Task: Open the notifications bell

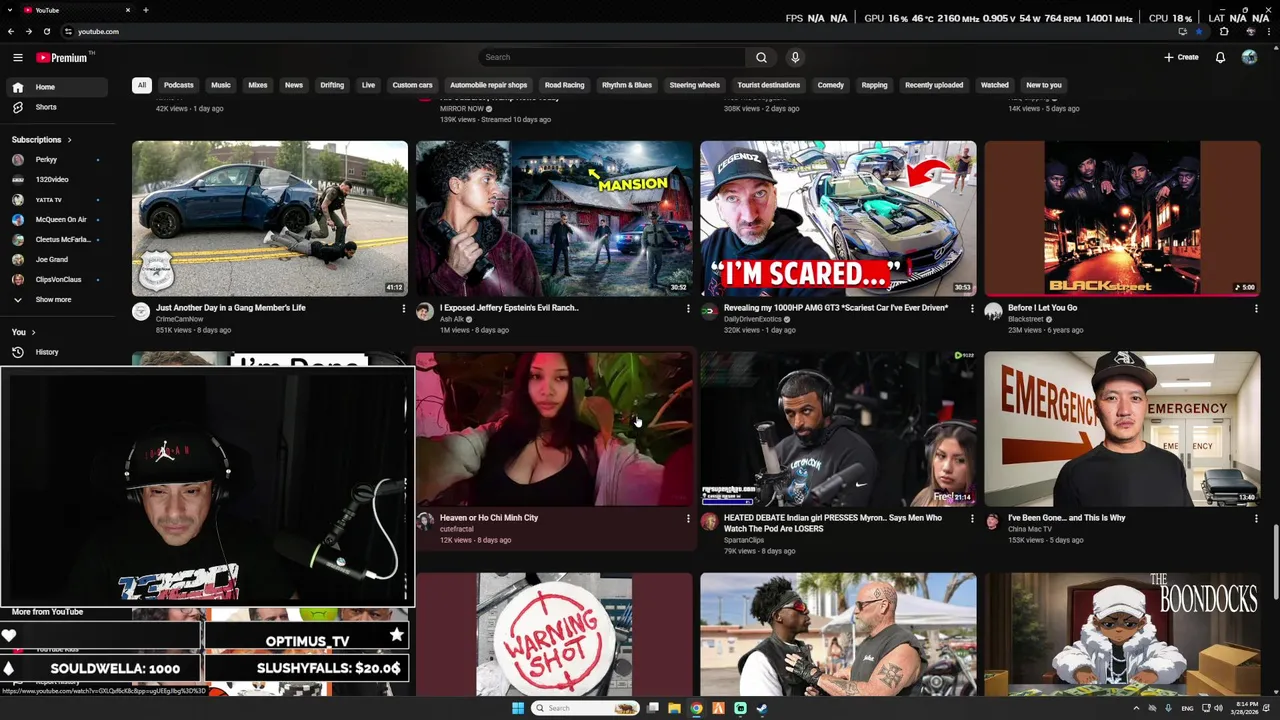Action: point(1220,57)
